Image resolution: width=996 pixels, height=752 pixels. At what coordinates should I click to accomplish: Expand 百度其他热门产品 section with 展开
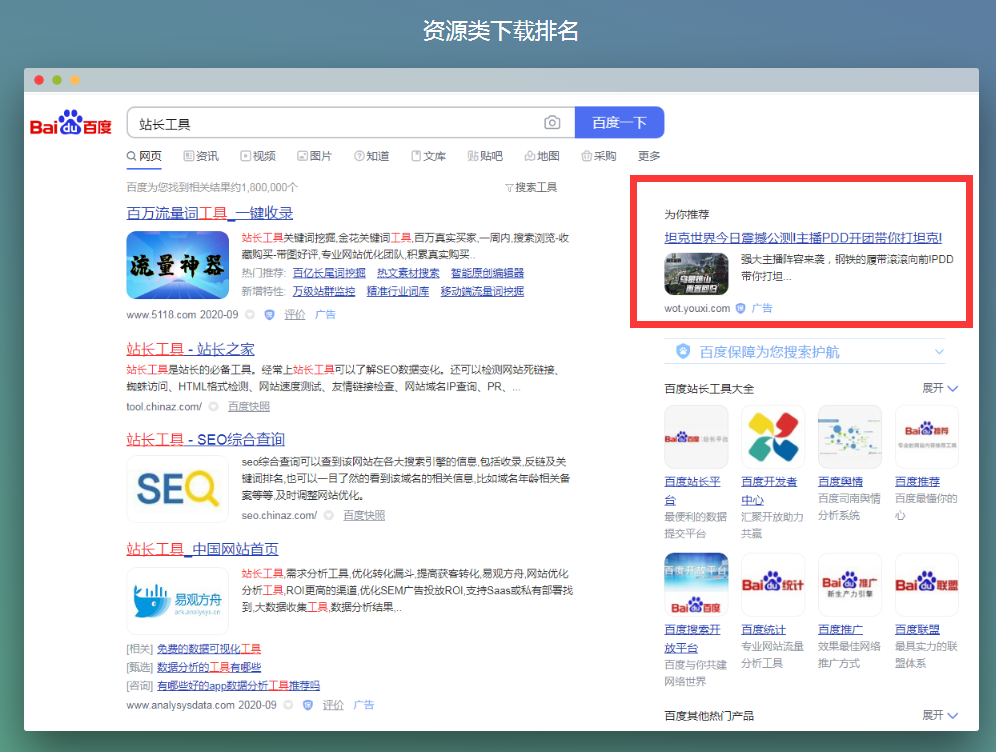click(x=940, y=715)
